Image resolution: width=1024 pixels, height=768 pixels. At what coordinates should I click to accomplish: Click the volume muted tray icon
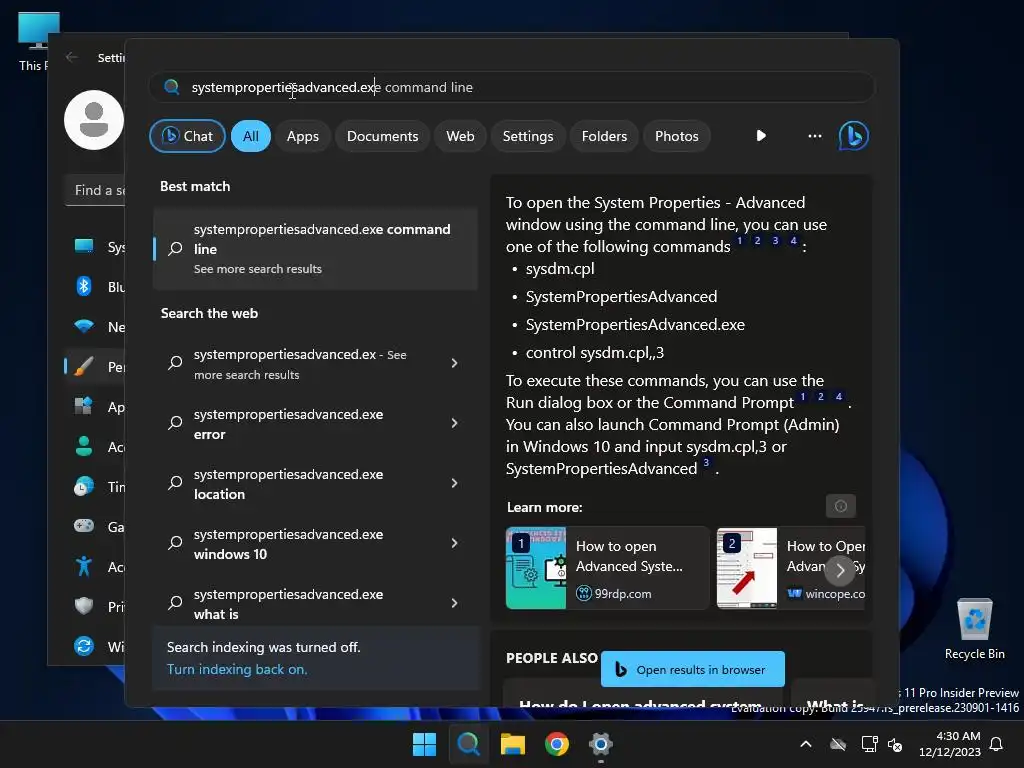pyautogui.click(x=895, y=744)
